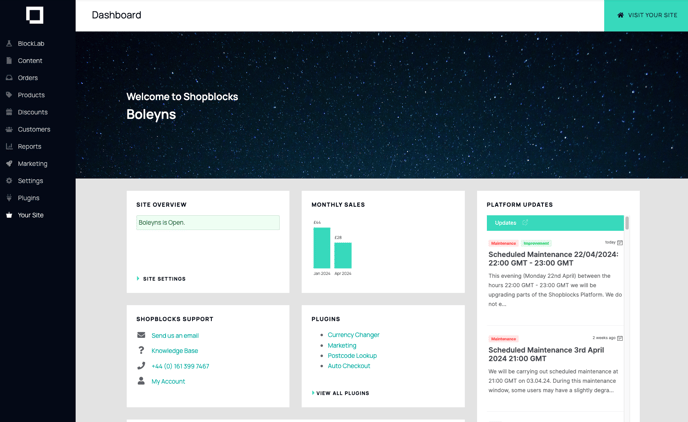Screen dimensions: 688x422
Task: Go to Marketing in the sidebar
Action: [32, 164]
